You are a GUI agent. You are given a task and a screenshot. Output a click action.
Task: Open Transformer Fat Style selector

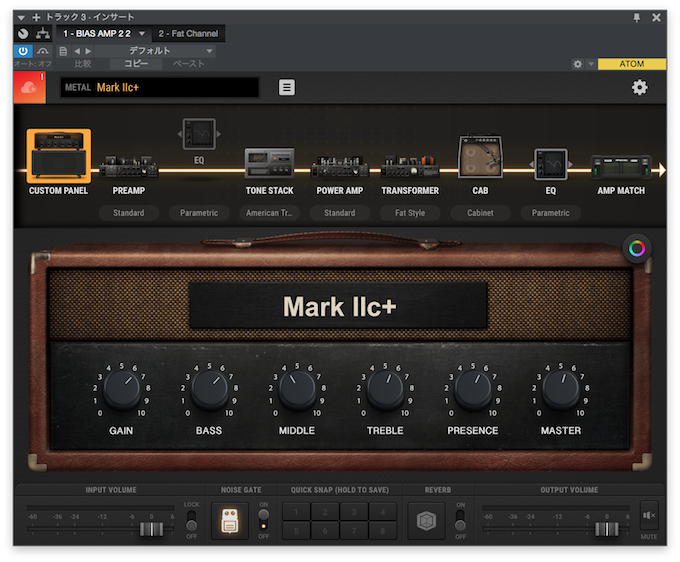(410, 213)
